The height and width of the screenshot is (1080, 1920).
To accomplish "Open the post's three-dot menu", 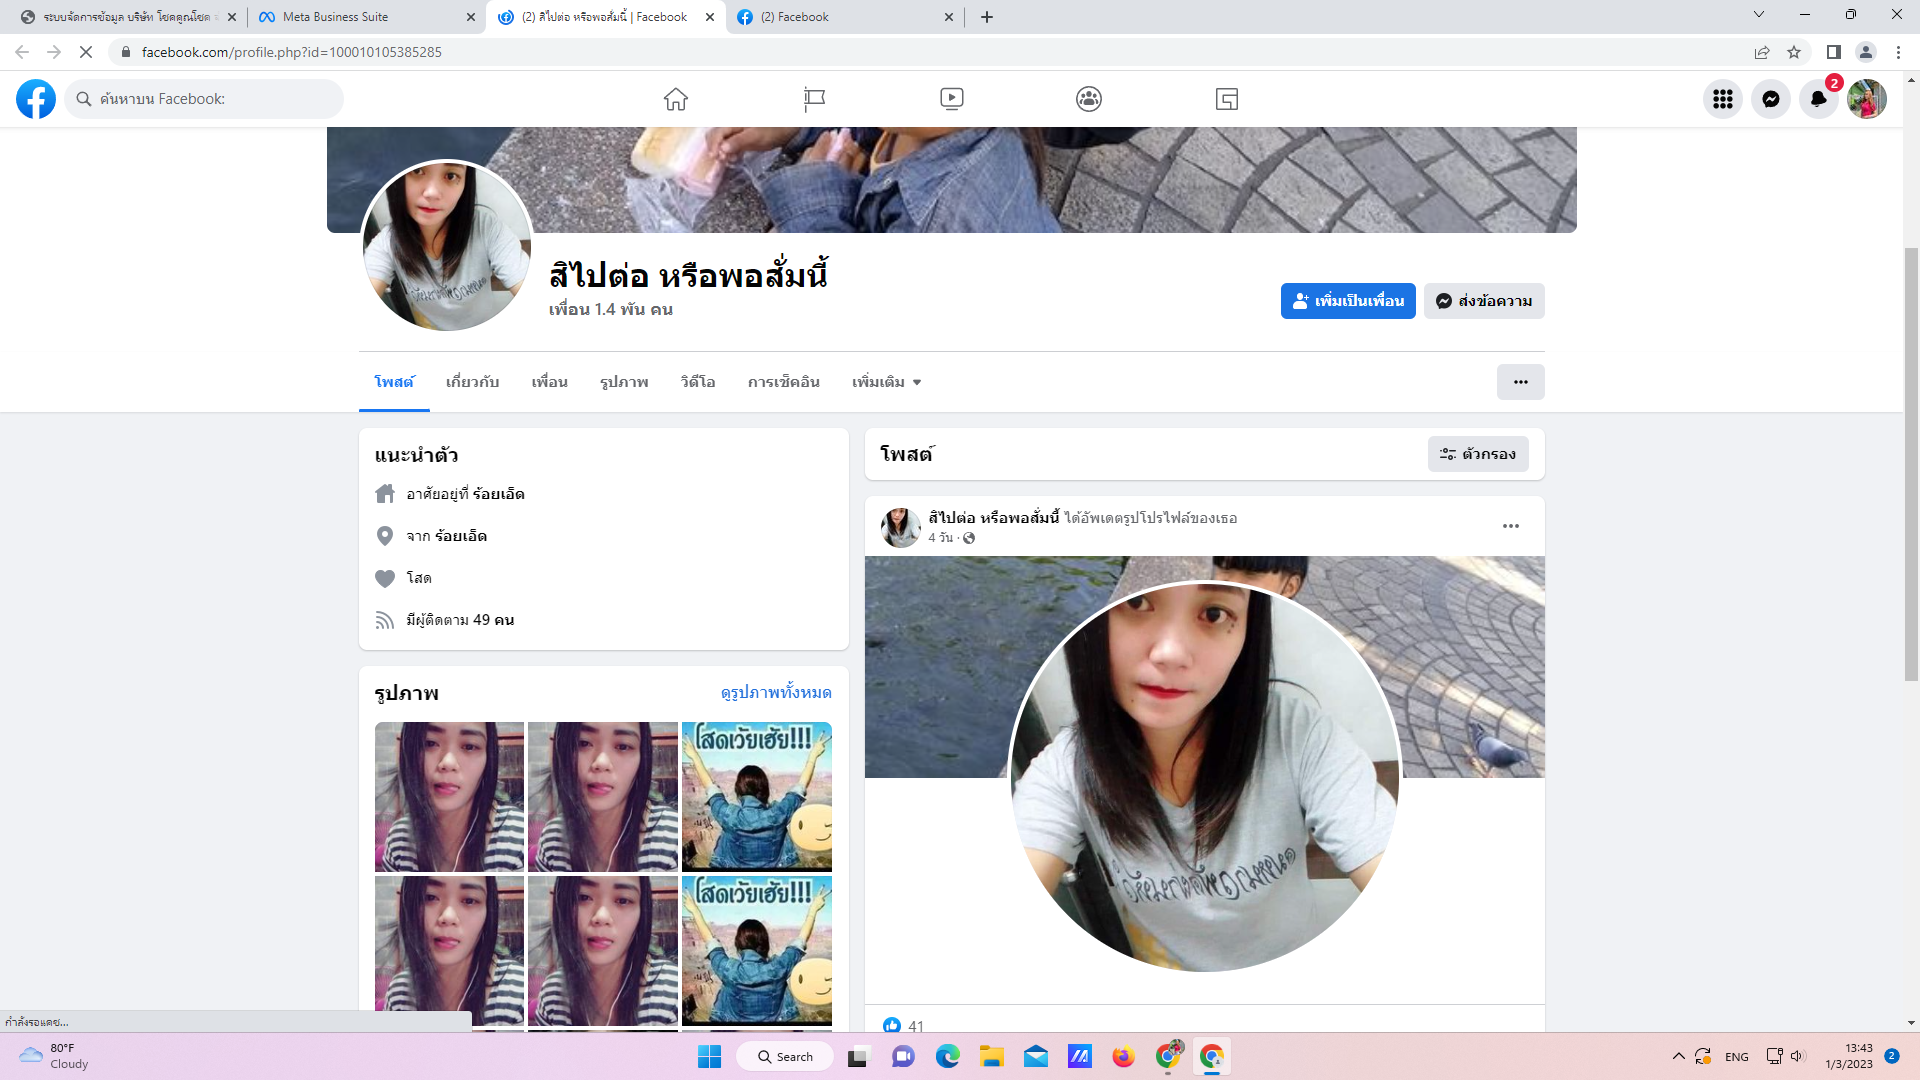I will pyautogui.click(x=1510, y=526).
